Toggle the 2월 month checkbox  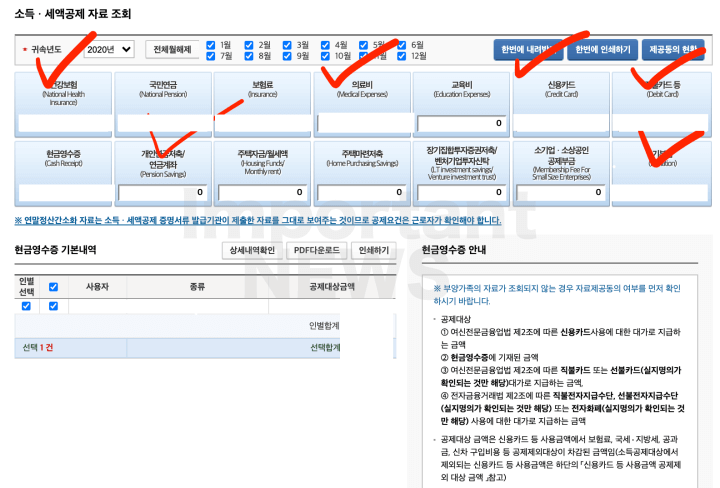pos(249,45)
